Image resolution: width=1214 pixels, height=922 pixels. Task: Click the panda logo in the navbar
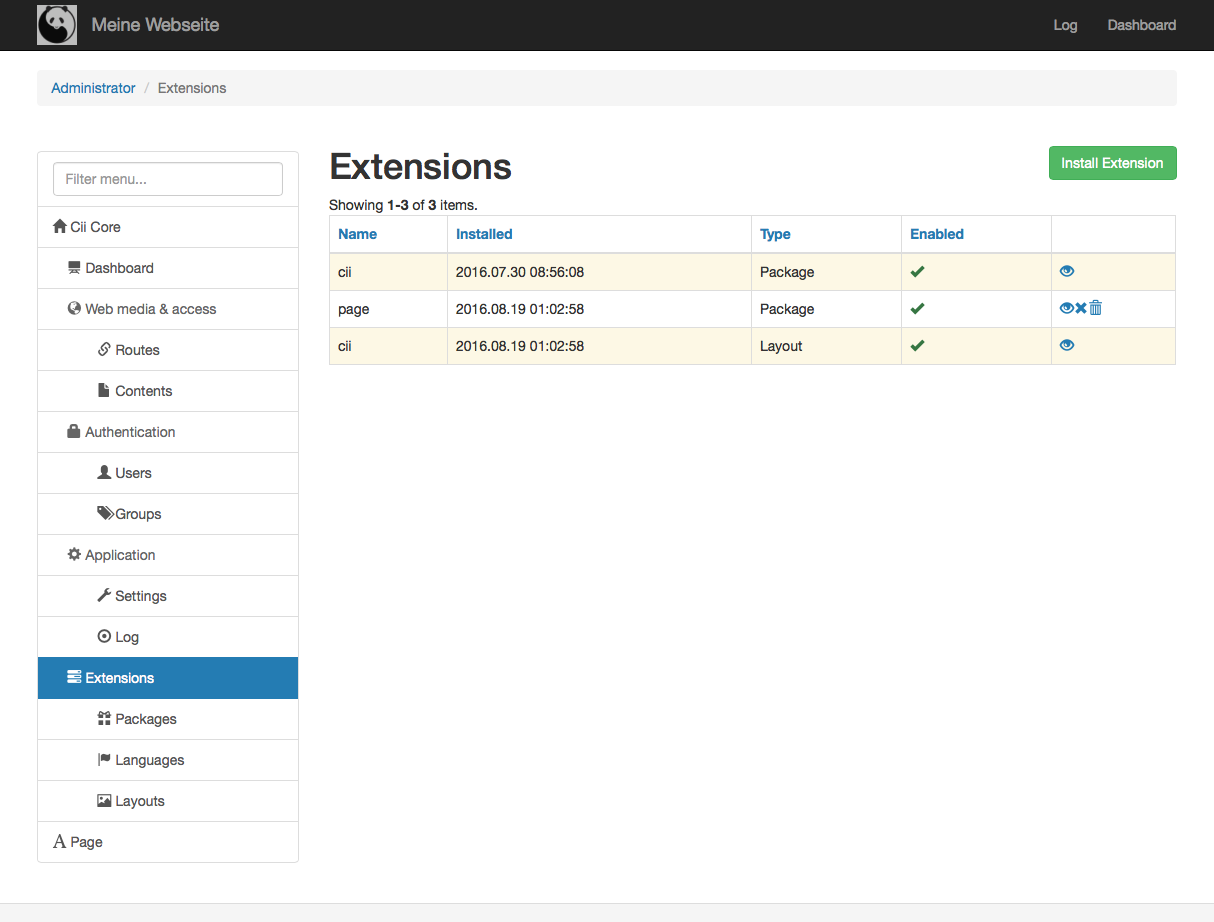(57, 25)
